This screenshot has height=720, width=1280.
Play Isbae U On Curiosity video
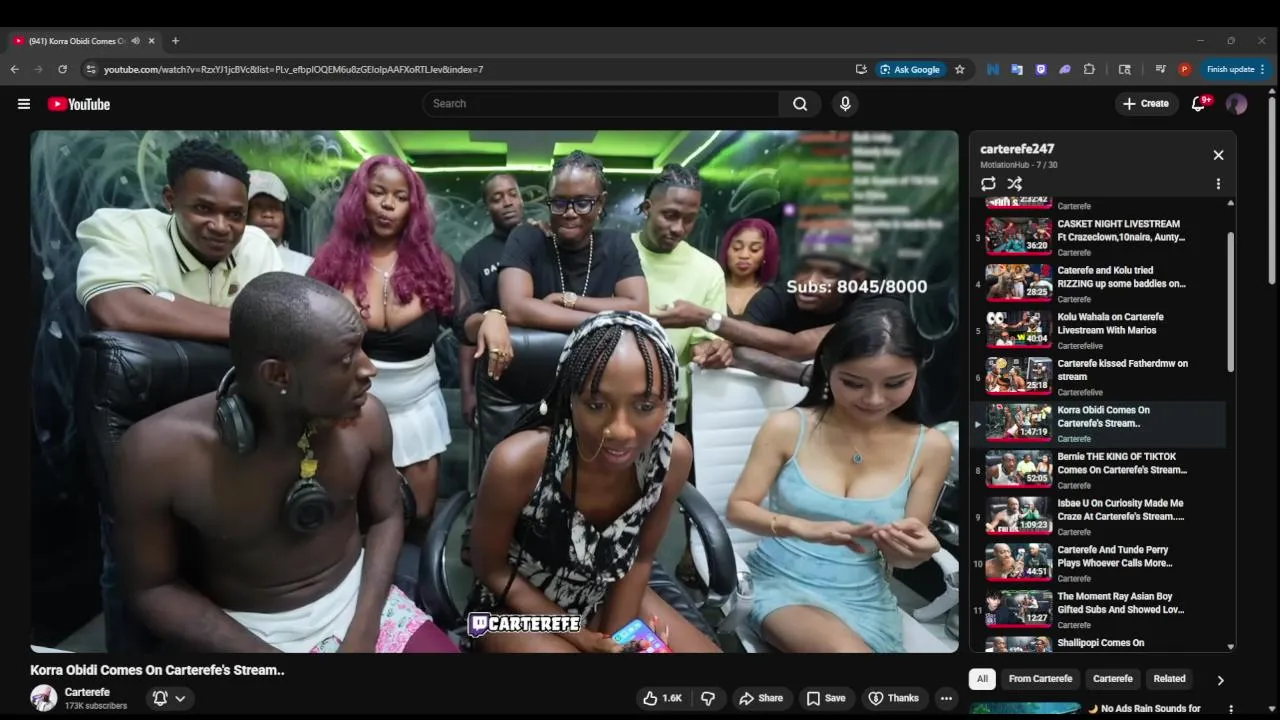[x=1097, y=517]
